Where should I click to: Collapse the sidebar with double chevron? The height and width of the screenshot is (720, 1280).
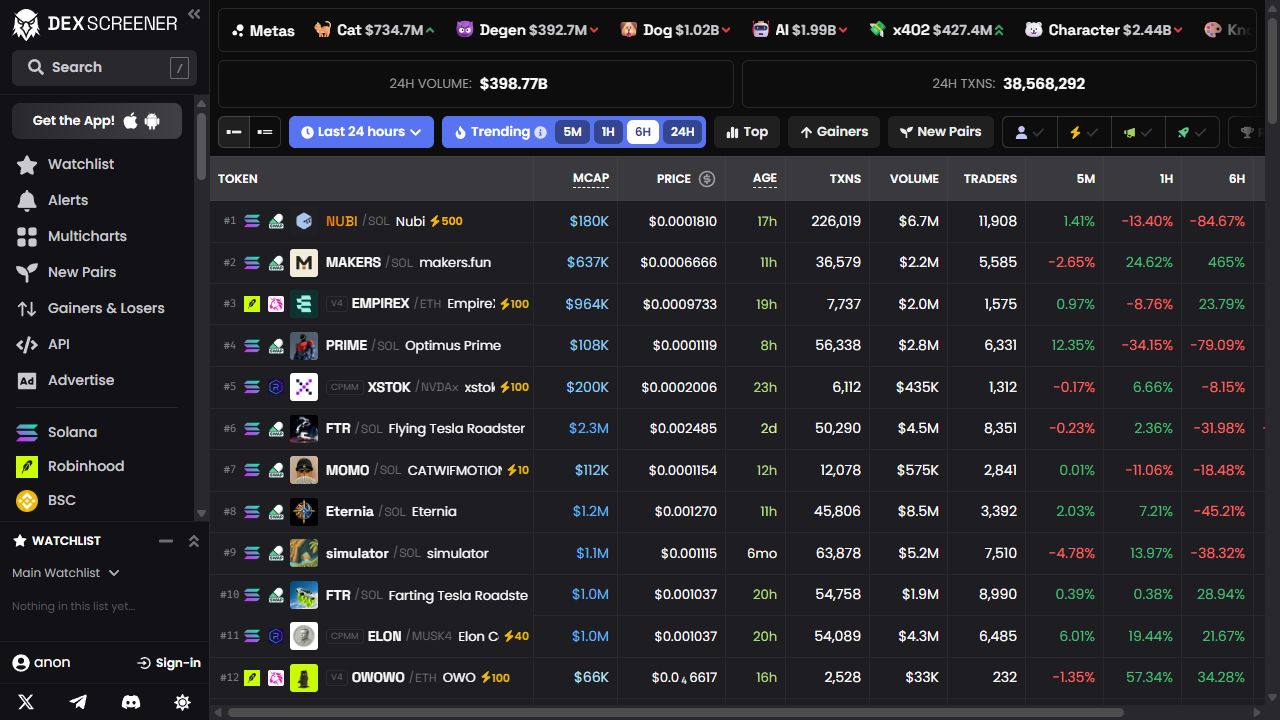point(194,14)
